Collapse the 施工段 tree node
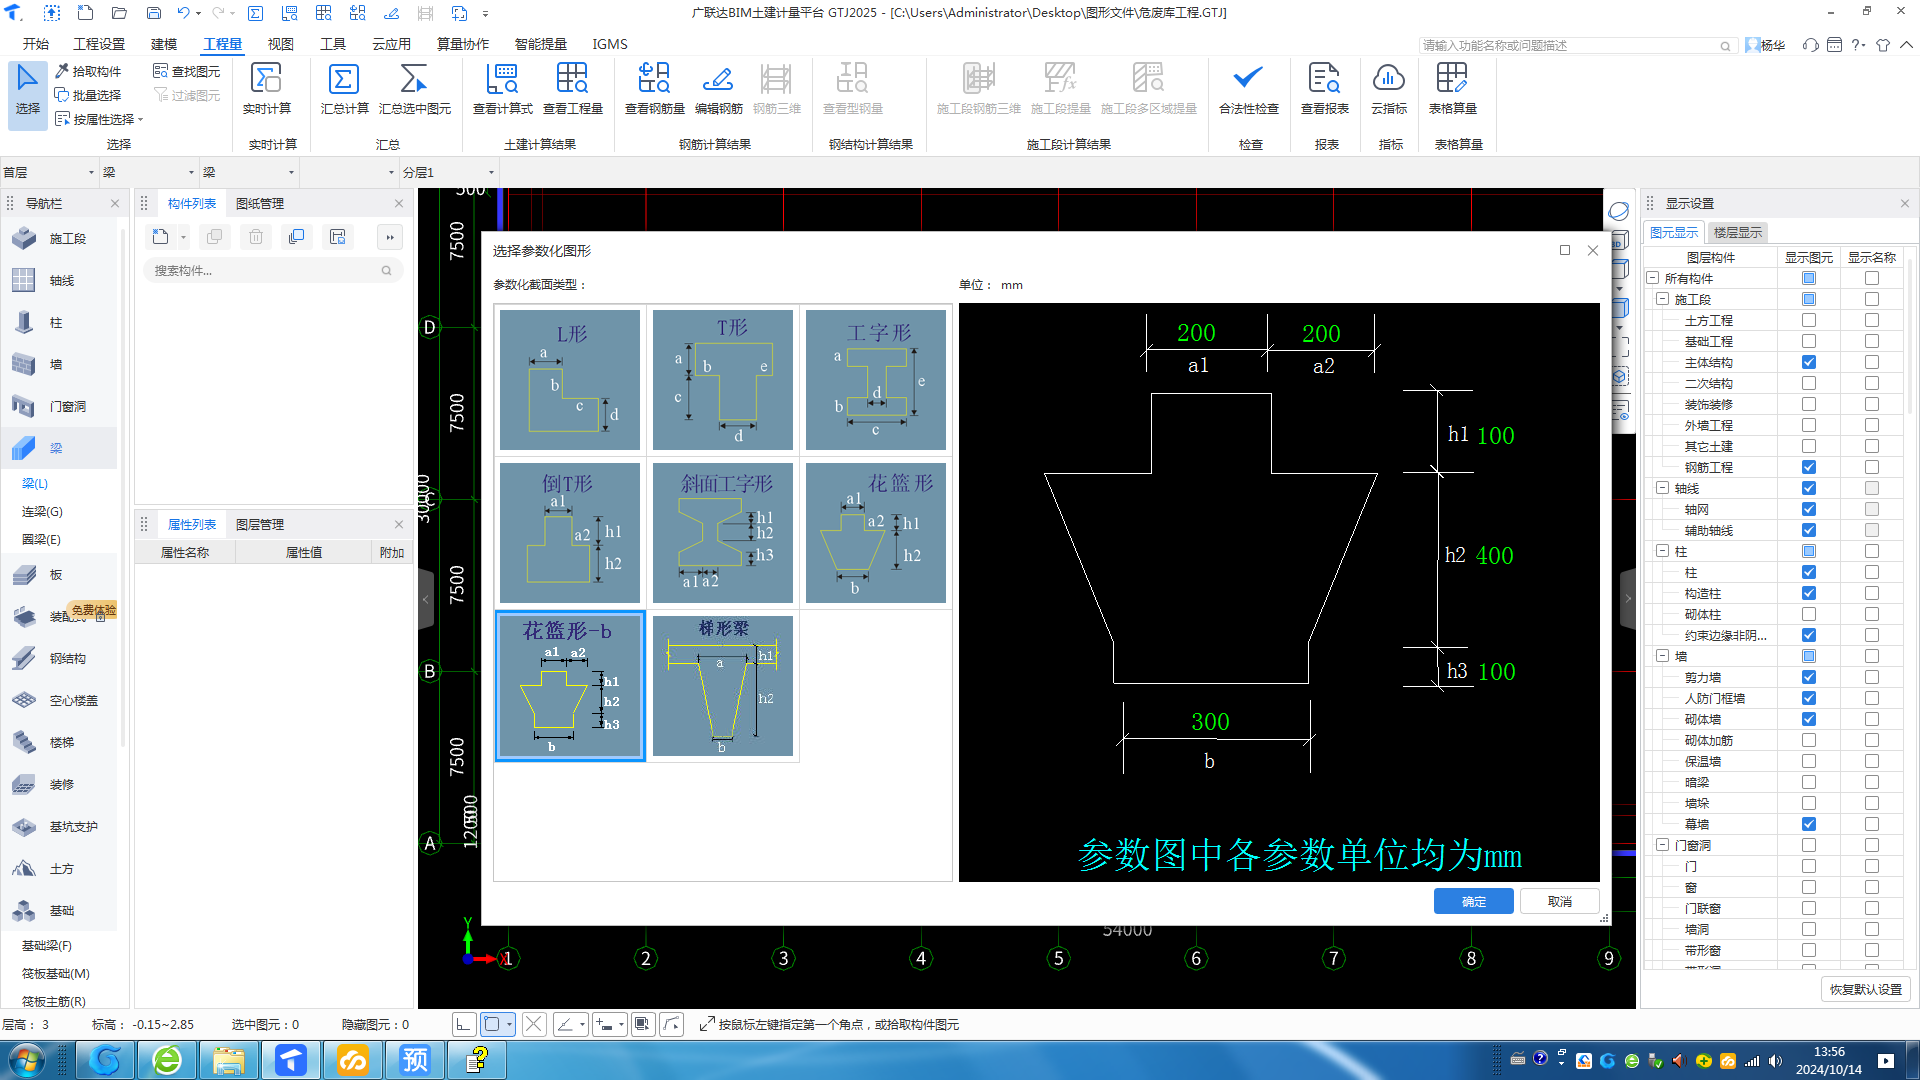 pos(1662,299)
